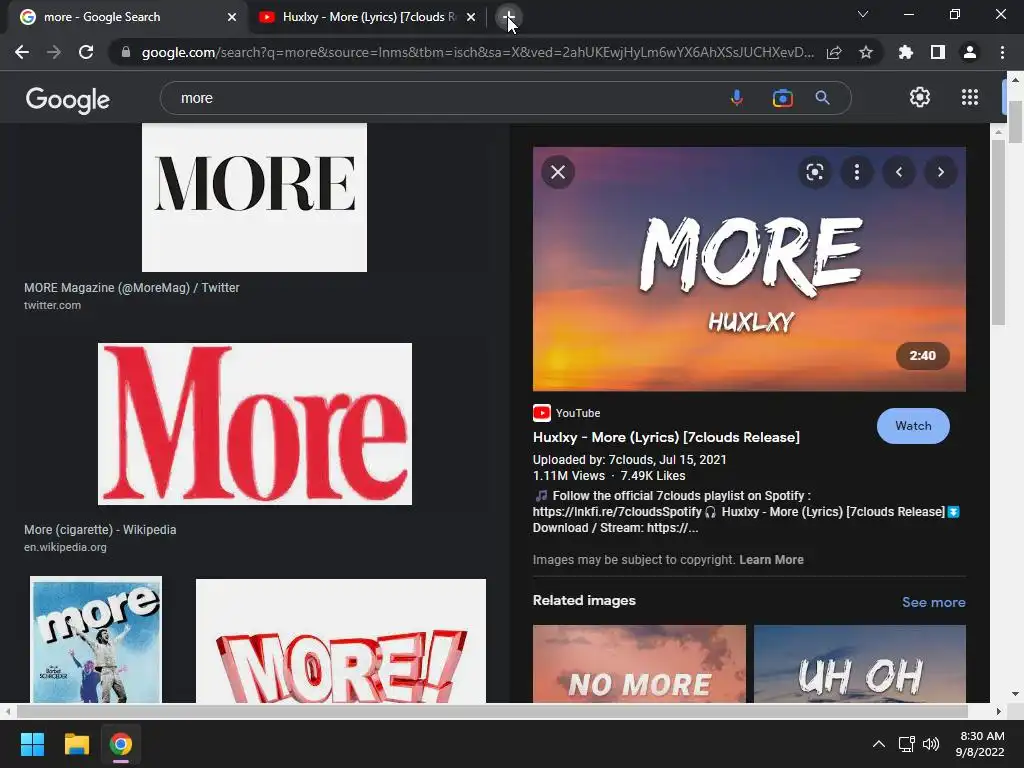Select the black MORE magazine logo image
The height and width of the screenshot is (768, 1024).
[254, 197]
